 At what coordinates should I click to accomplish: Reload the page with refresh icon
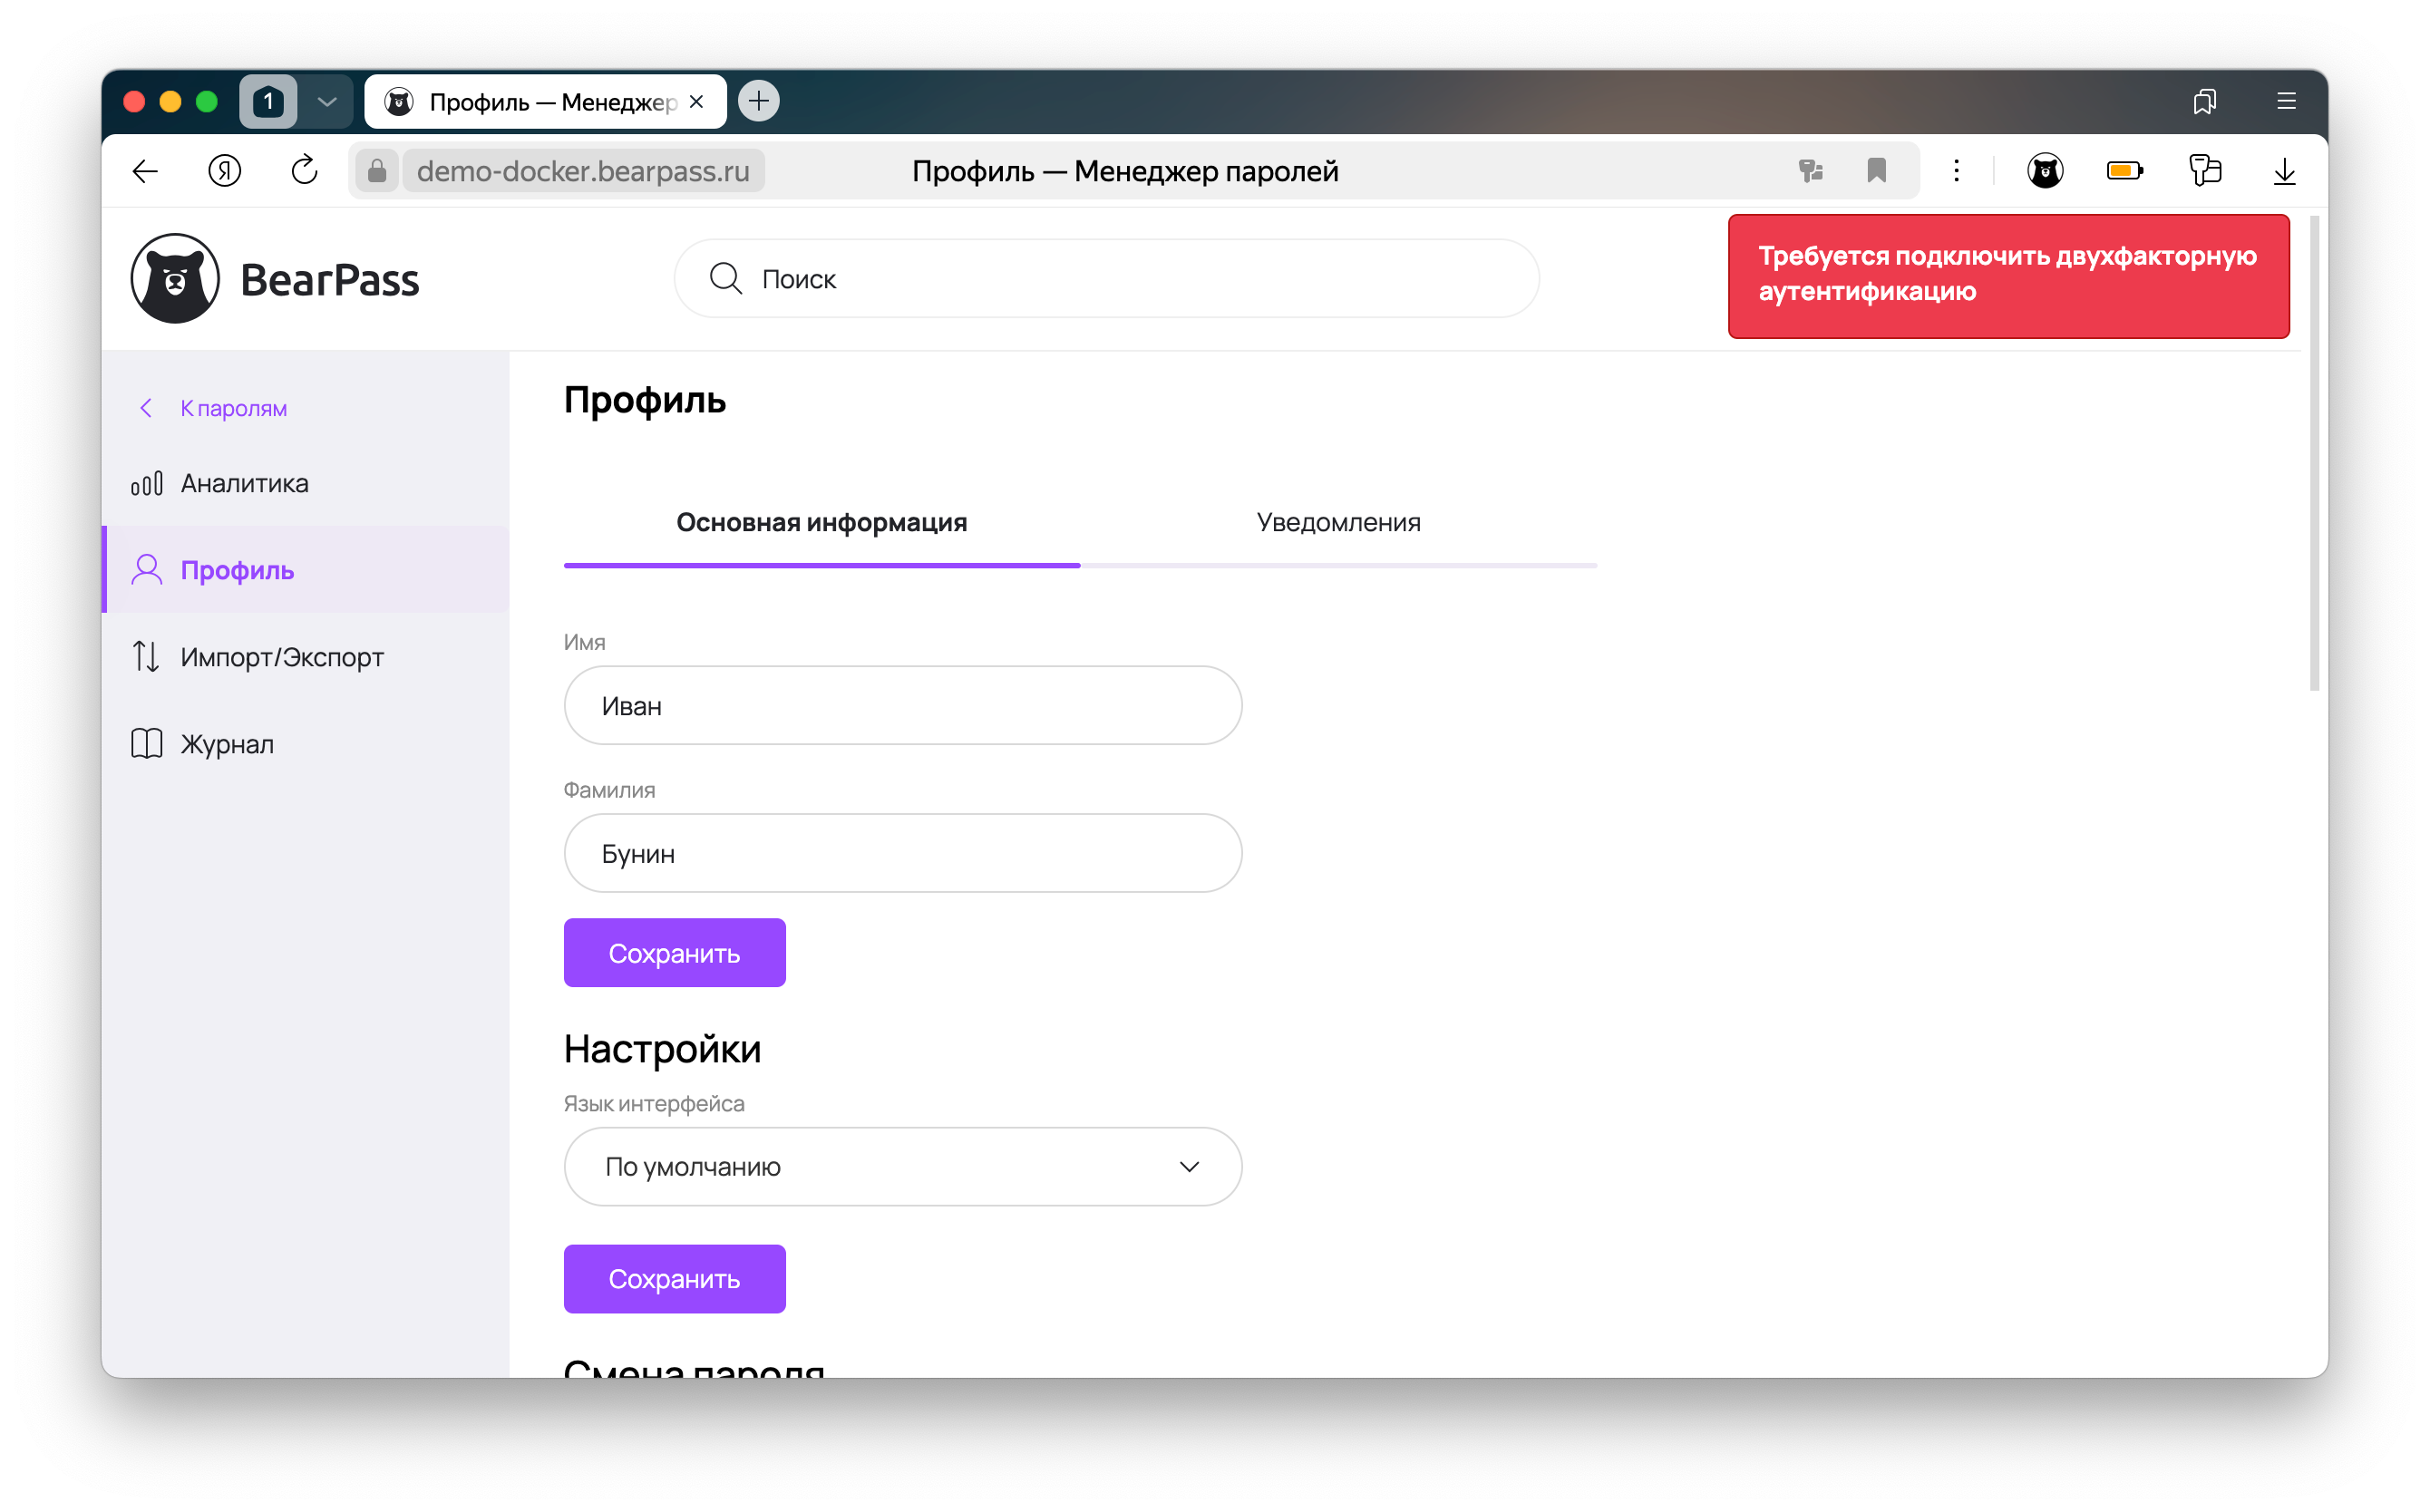pyautogui.click(x=304, y=171)
